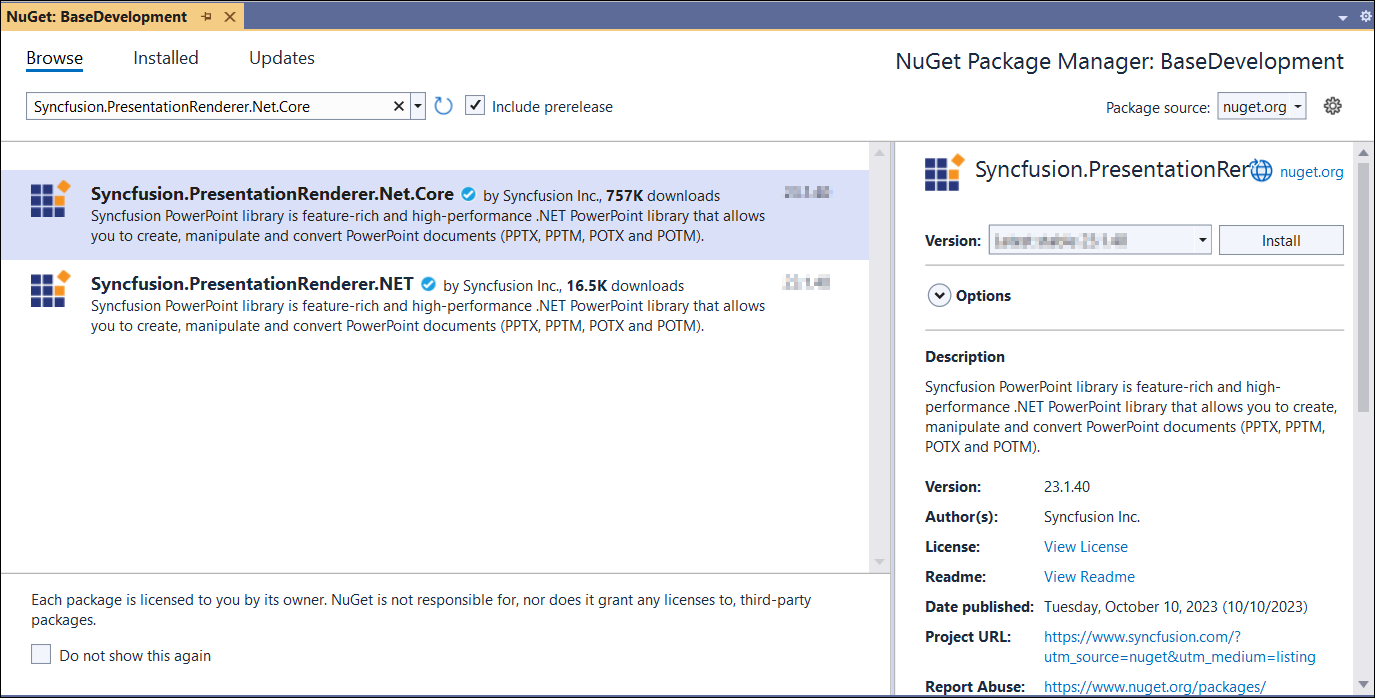Click Syncfusion.PresentationRenderer.Net.Core package logo in list

(50, 199)
